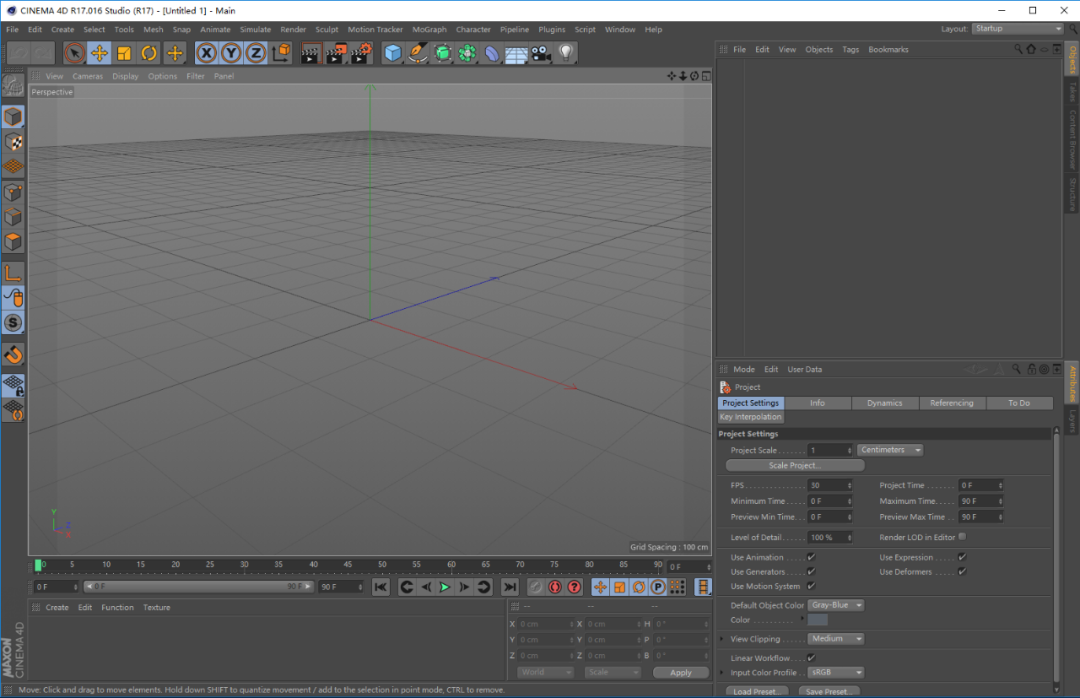
Task: Click the Scale Project button
Action: pos(795,466)
